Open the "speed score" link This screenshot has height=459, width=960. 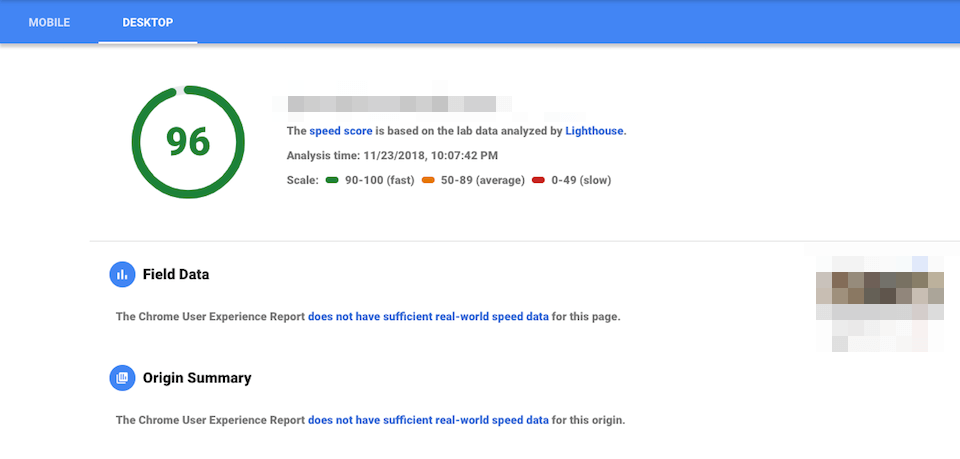tap(341, 130)
